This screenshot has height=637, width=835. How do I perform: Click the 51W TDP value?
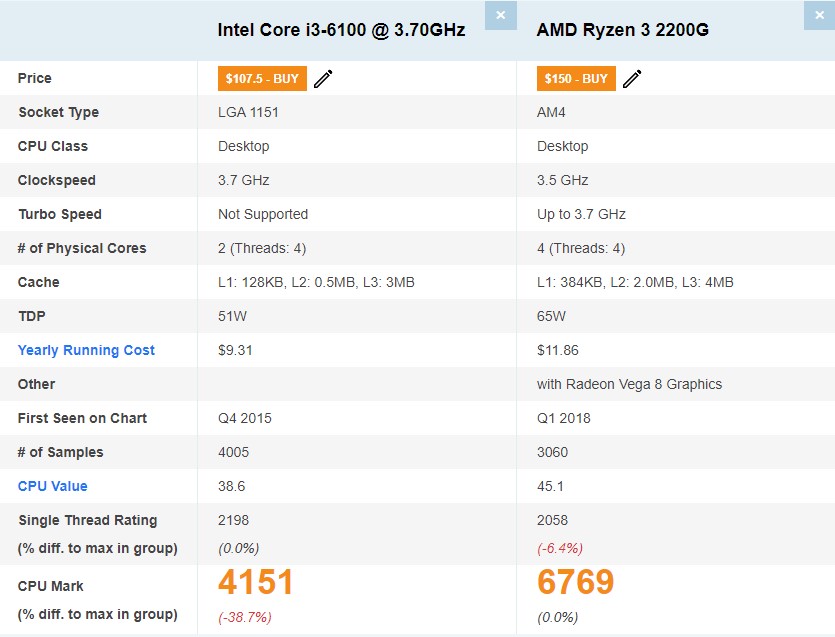pos(232,316)
